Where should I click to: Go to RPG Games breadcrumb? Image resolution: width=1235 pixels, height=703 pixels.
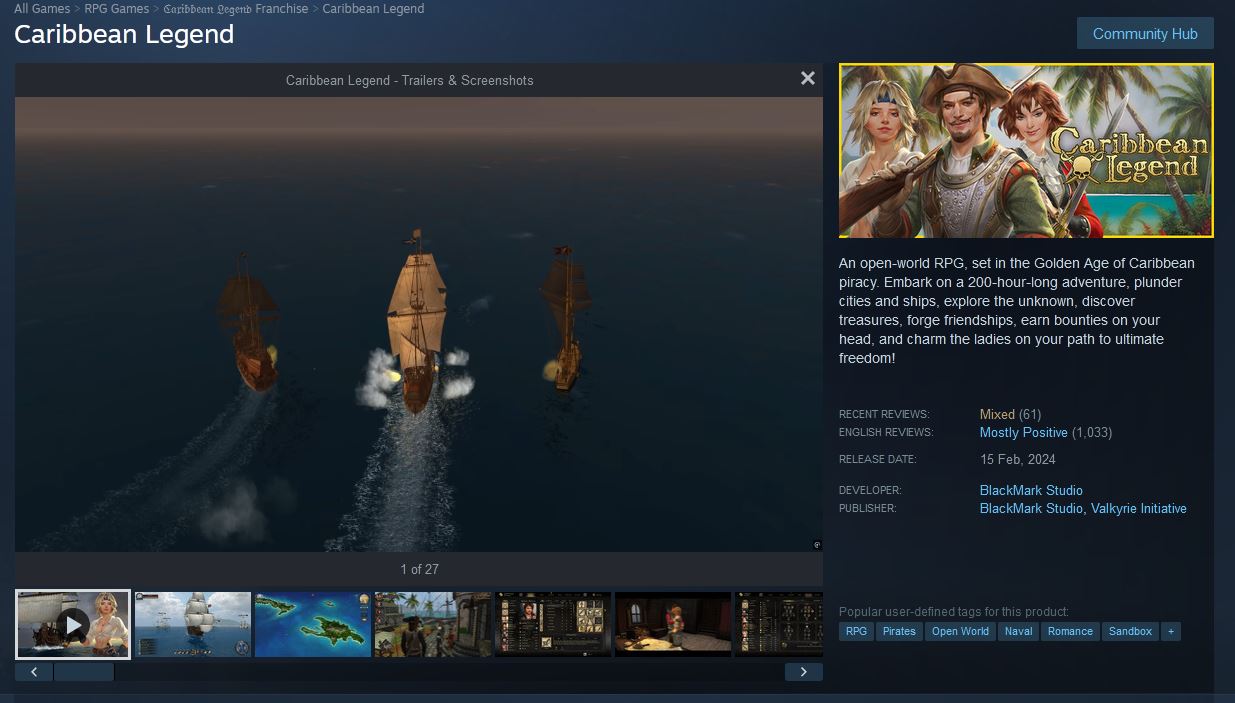(117, 9)
